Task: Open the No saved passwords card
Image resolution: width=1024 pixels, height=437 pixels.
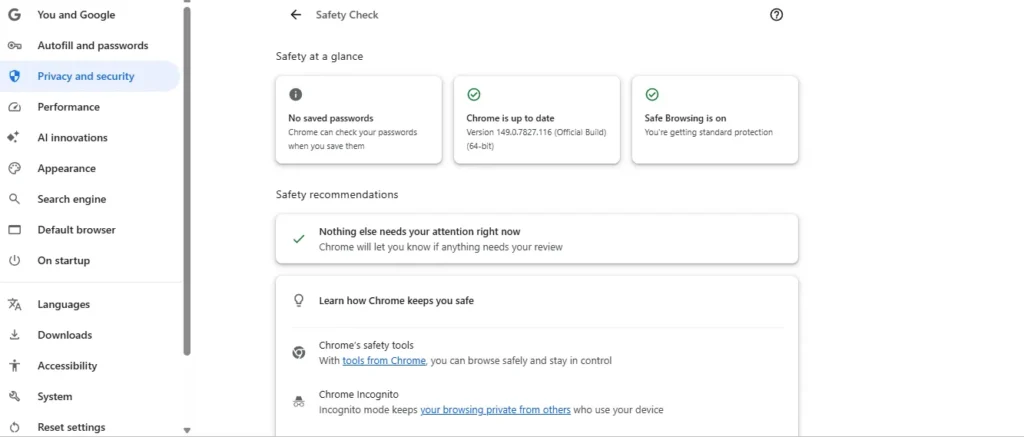Action: click(x=359, y=120)
